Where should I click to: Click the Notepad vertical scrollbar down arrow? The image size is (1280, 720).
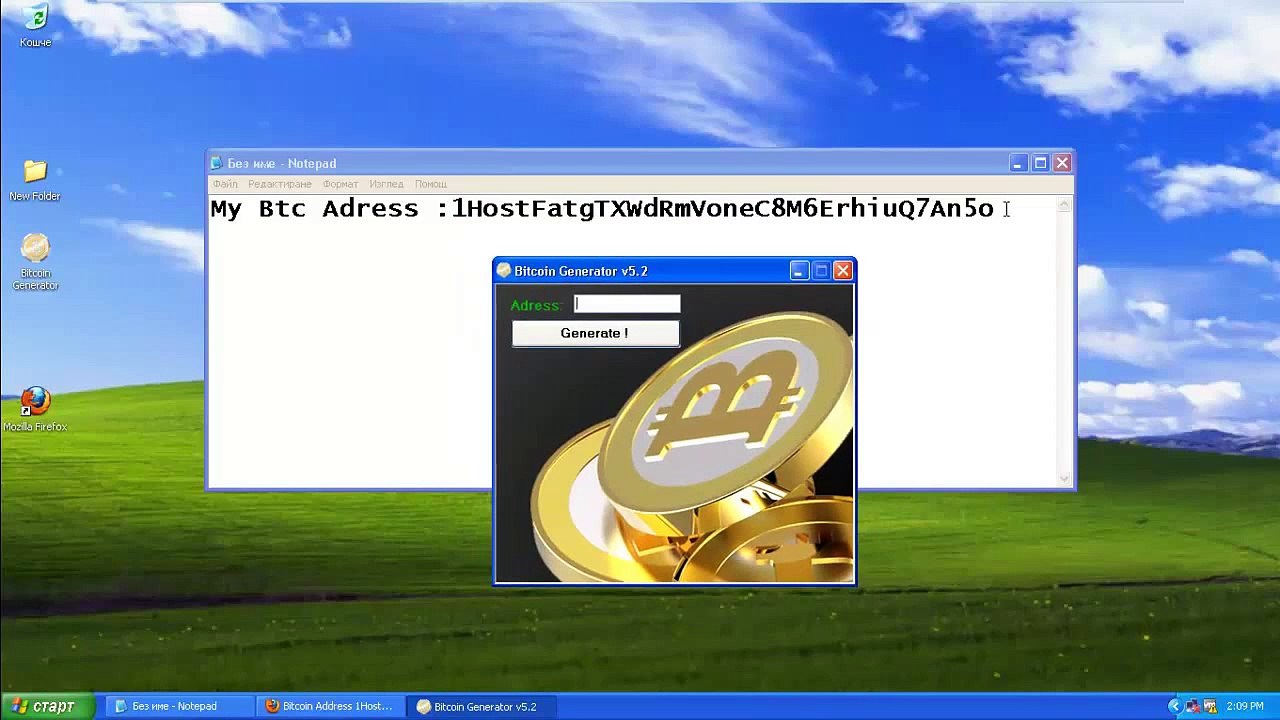click(1065, 478)
